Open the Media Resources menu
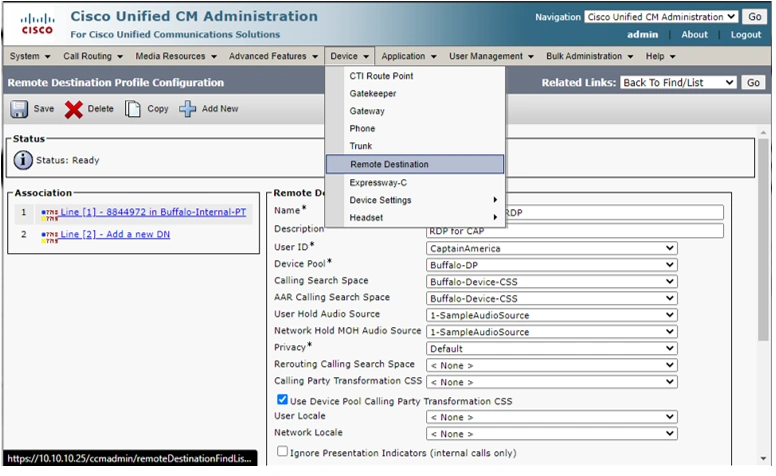The height and width of the screenshot is (476, 776). click(176, 56)
